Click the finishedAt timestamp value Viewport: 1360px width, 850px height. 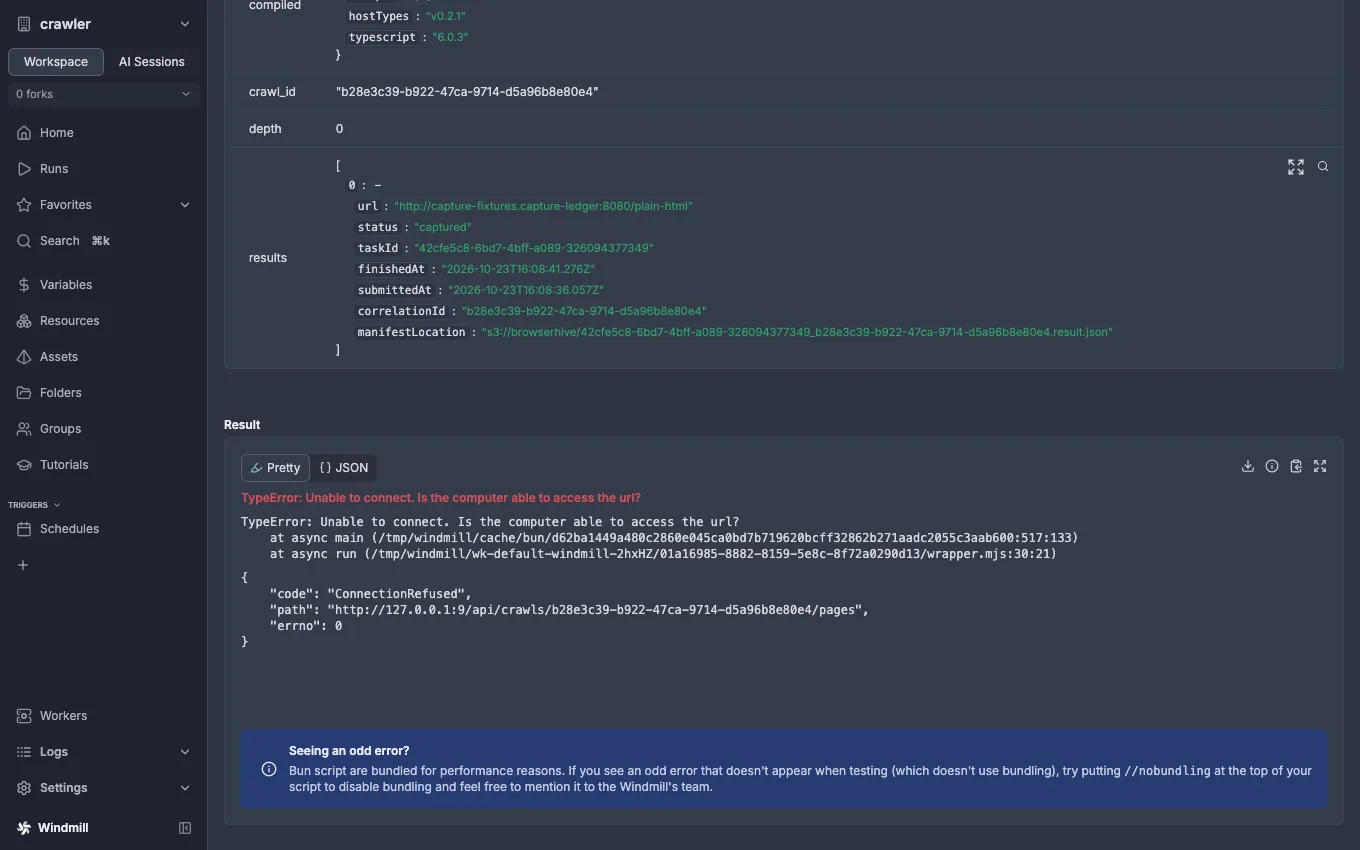518,269
